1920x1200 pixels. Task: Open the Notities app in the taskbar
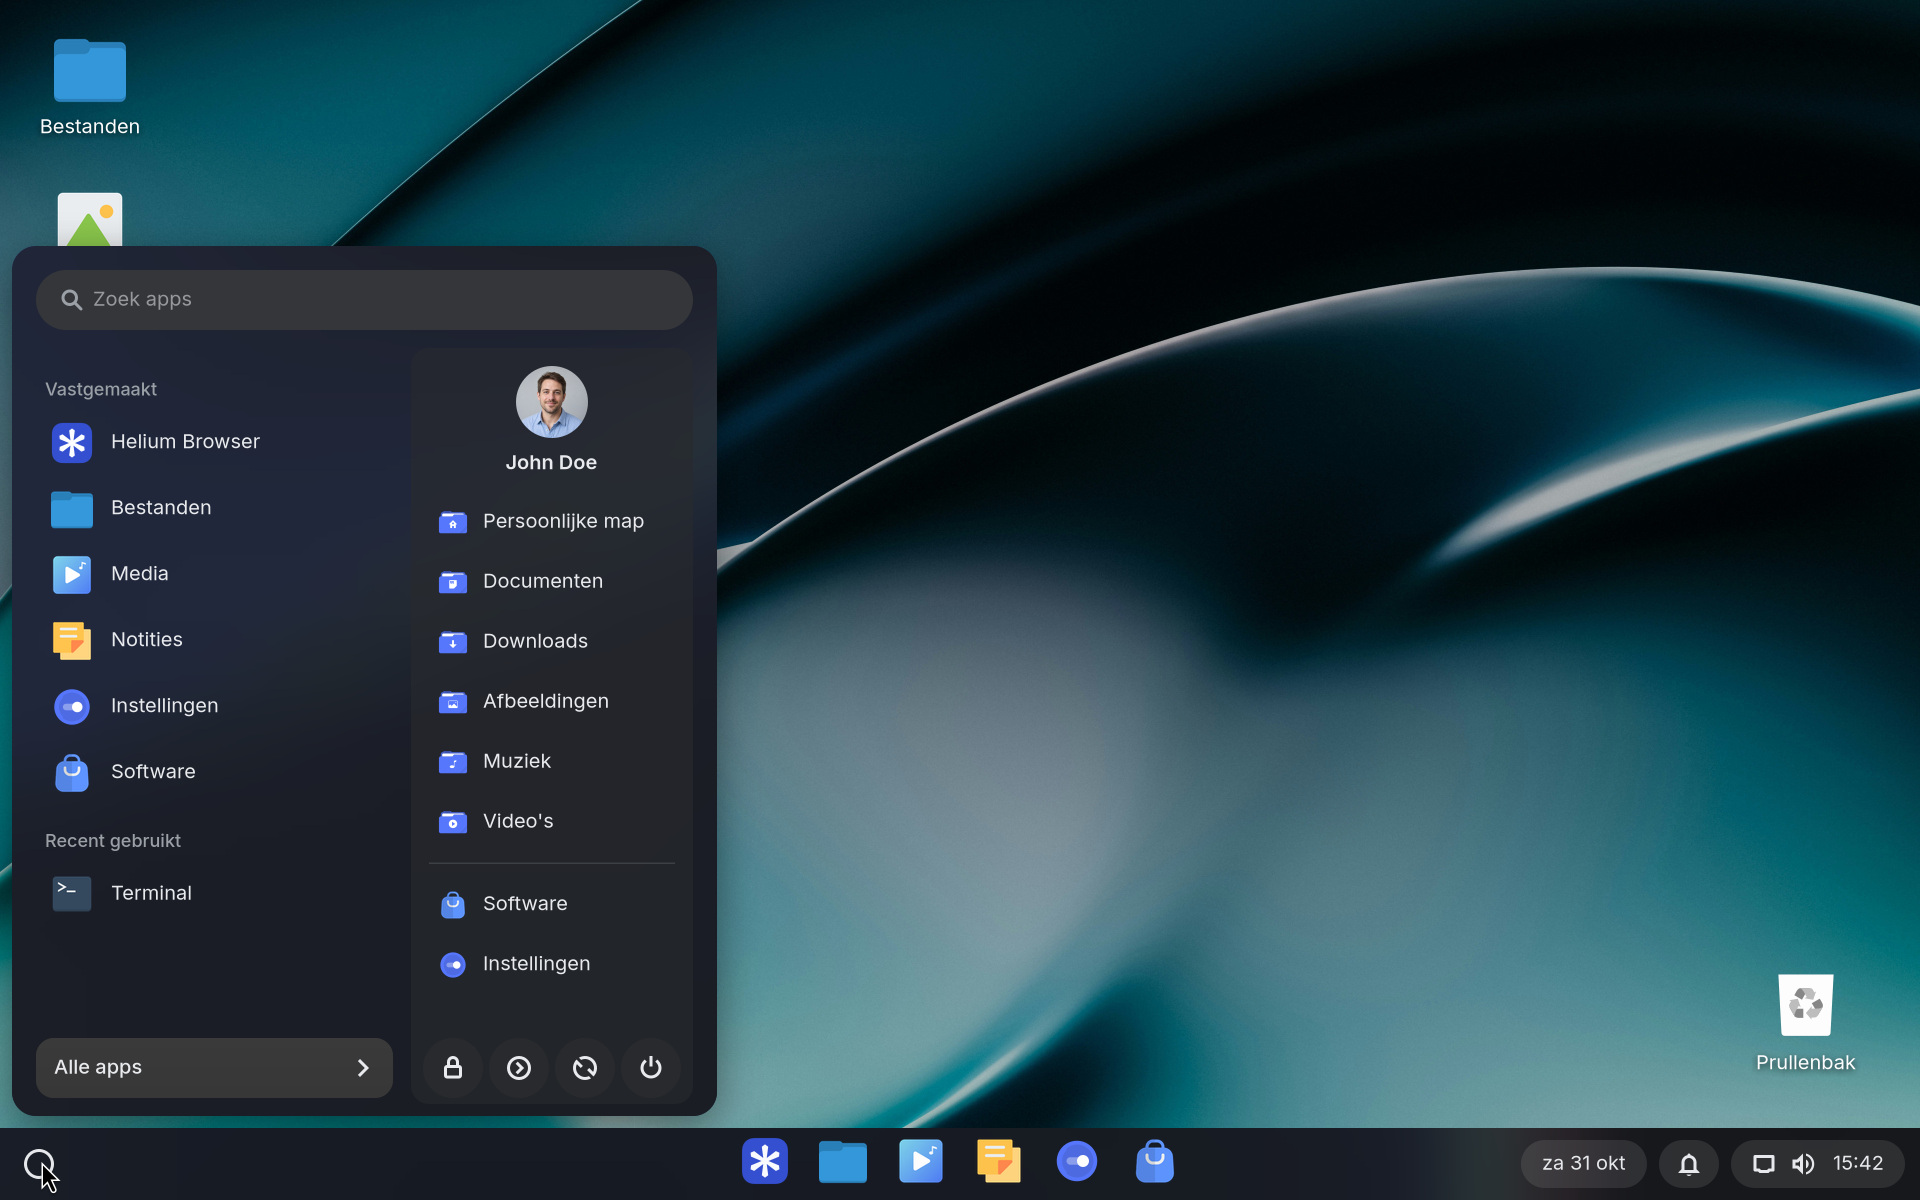999,1162
